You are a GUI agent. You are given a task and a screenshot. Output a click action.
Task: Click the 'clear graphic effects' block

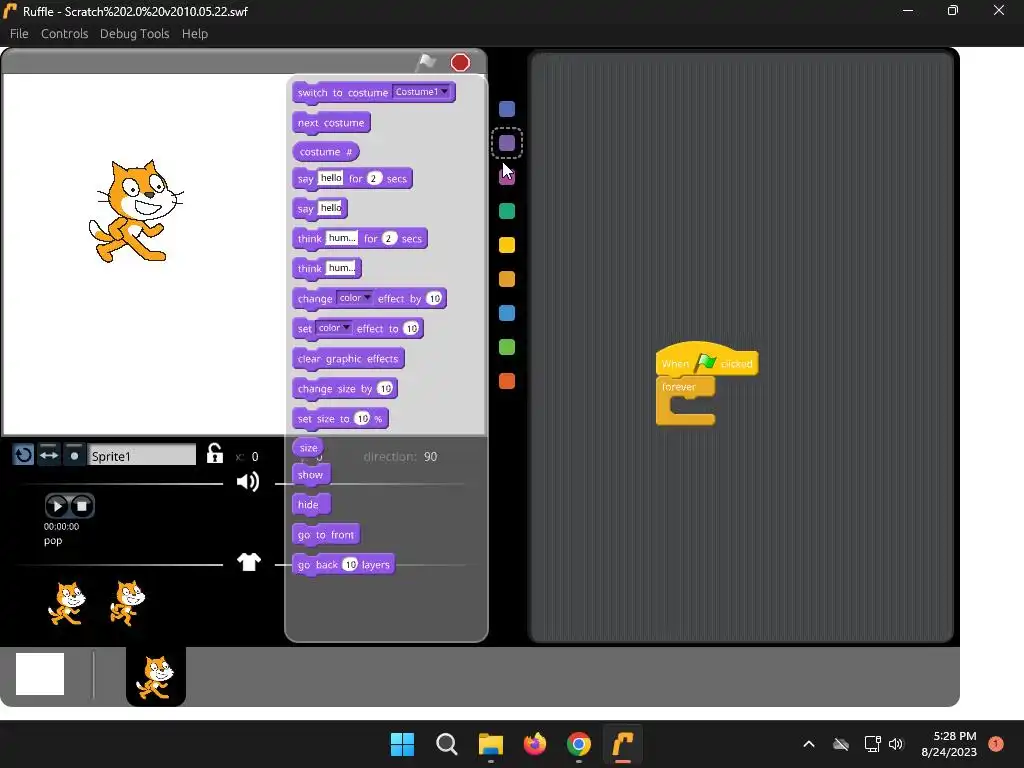pos(348,359)
